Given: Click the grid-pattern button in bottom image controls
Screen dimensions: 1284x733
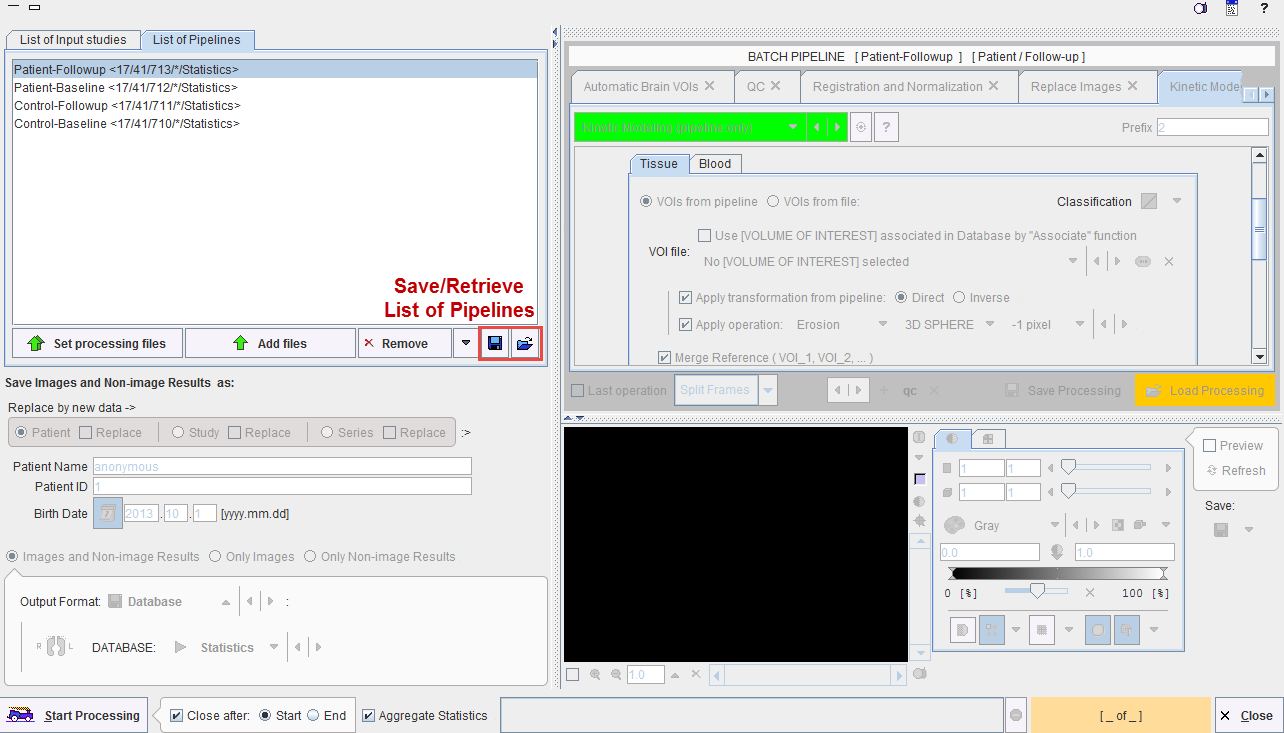Looking at the screenshot, I should click(1042, 630).
